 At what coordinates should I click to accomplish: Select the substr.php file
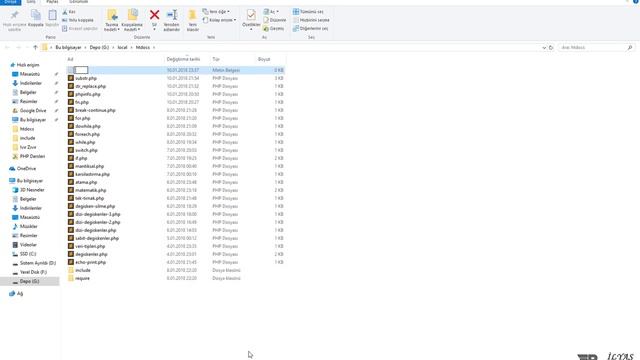[x=86, y=78]
